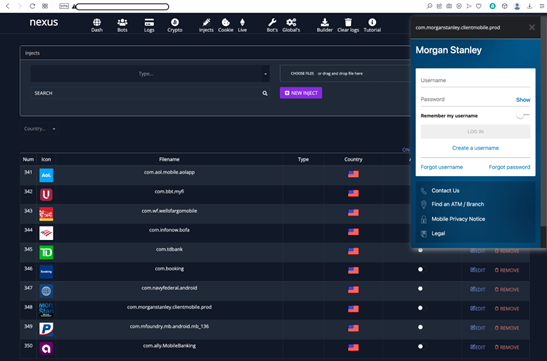
Task: Open the Builder download icon
Action: (324, 22)
